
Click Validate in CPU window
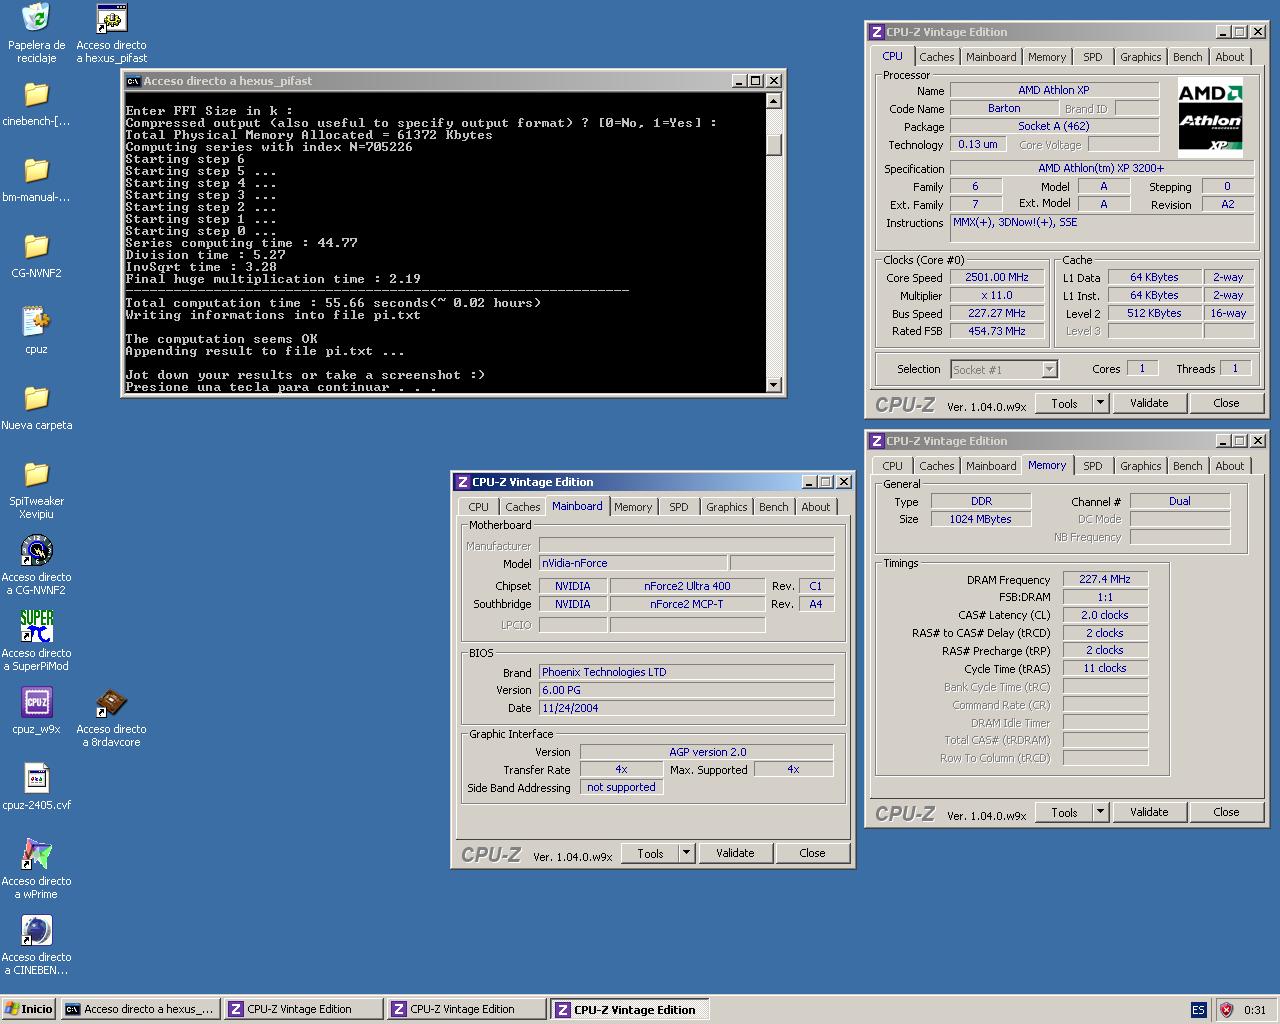coord(1150,403)
